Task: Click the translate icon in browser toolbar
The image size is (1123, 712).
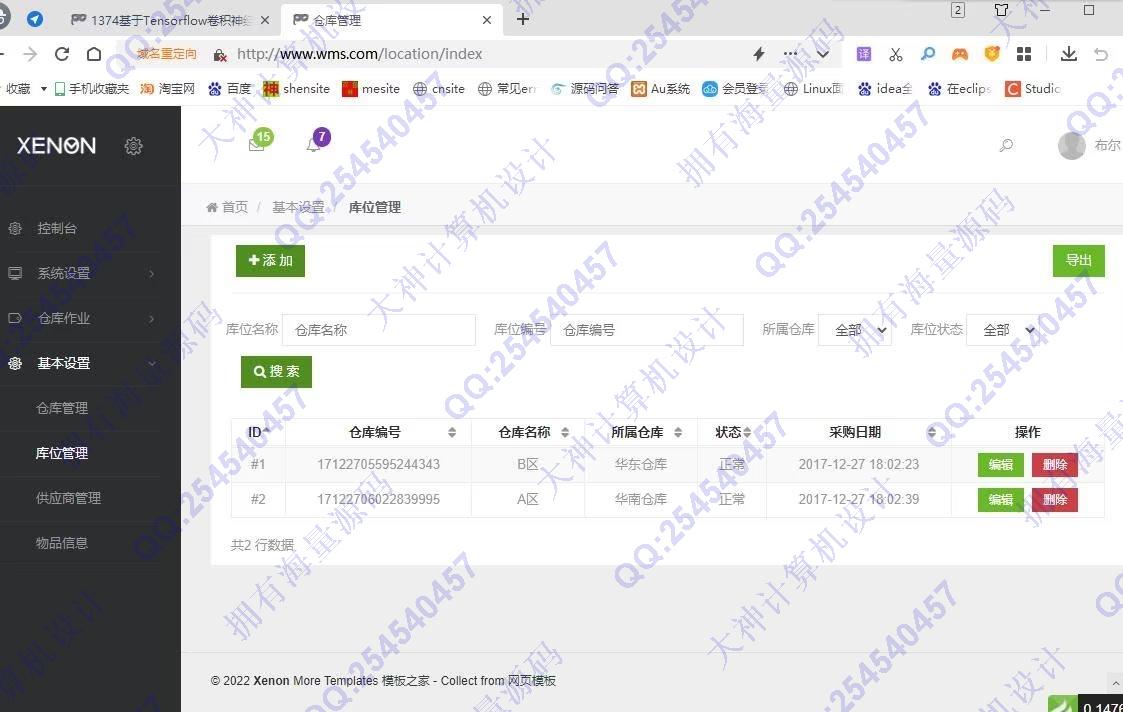Action: pos(864,54)
